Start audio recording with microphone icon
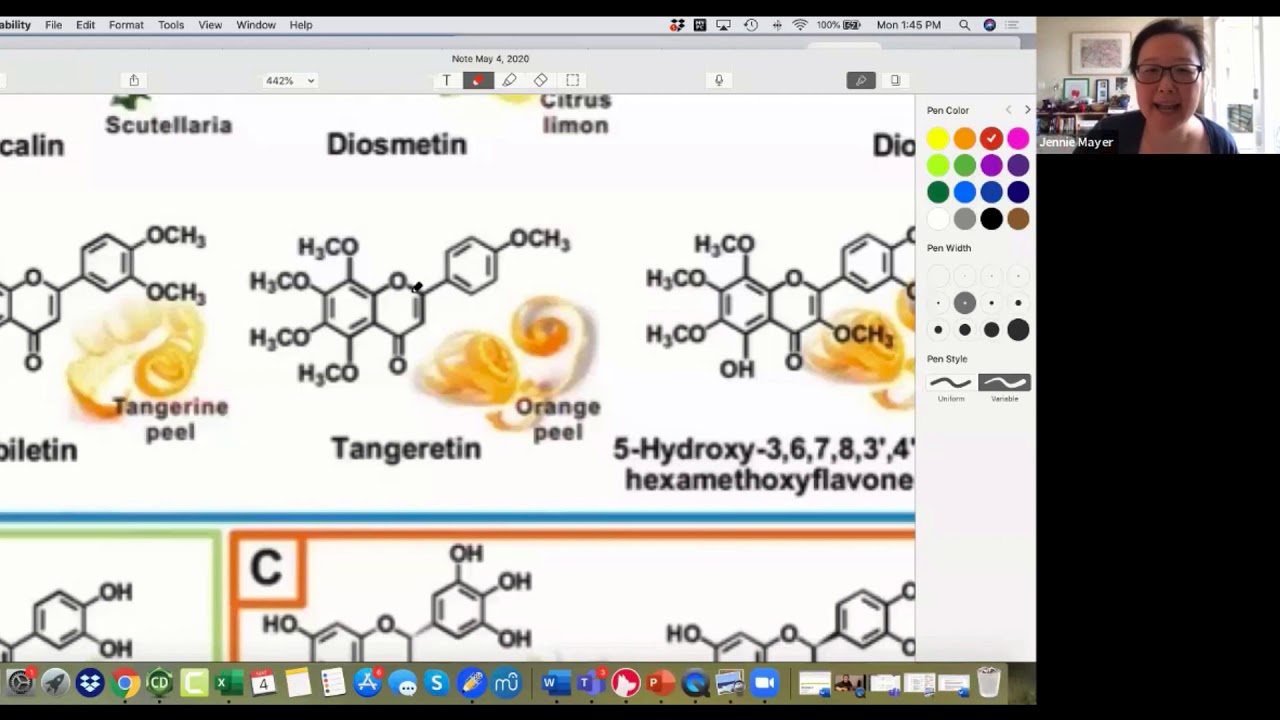The width and height of the screenshot is (1280, 720). coord(718,80)
